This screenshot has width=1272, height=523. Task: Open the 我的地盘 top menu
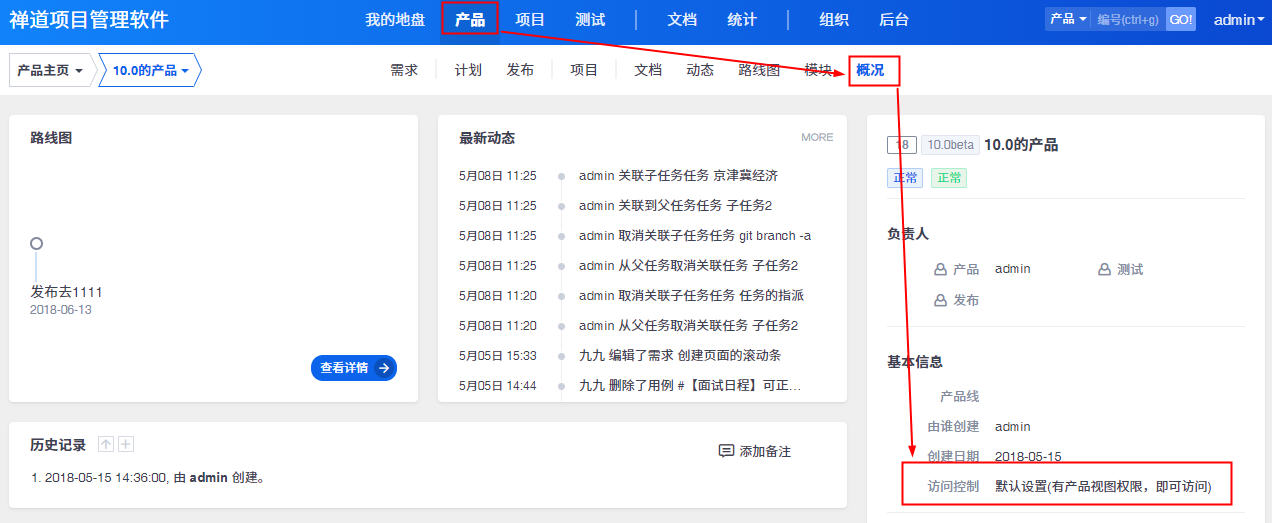(395, 19)
